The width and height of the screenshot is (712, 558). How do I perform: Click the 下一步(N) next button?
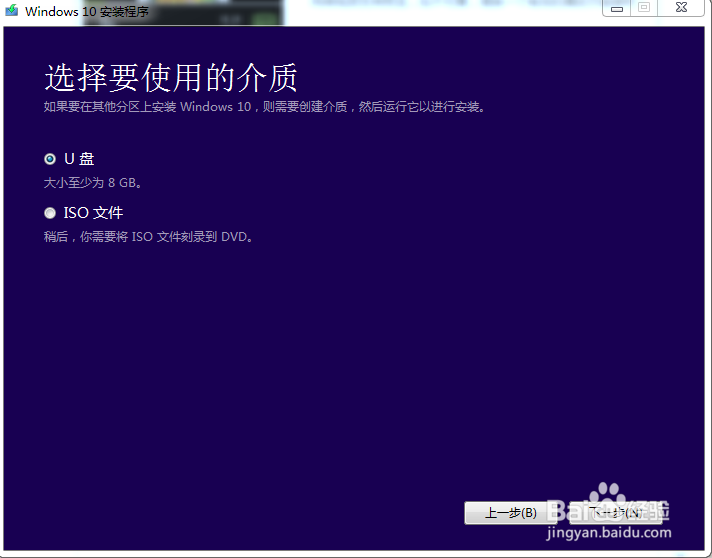tap(615, 513)
